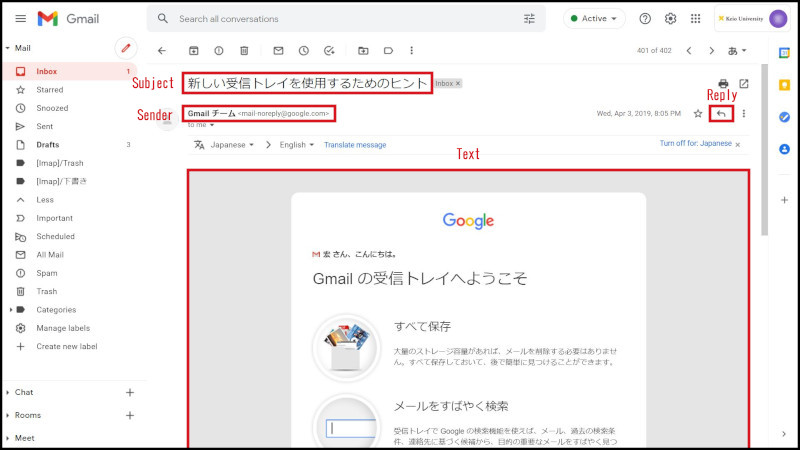This screenshot has height=450, width=800.
Task: Star this email message
Action: [x=698, y=113]
